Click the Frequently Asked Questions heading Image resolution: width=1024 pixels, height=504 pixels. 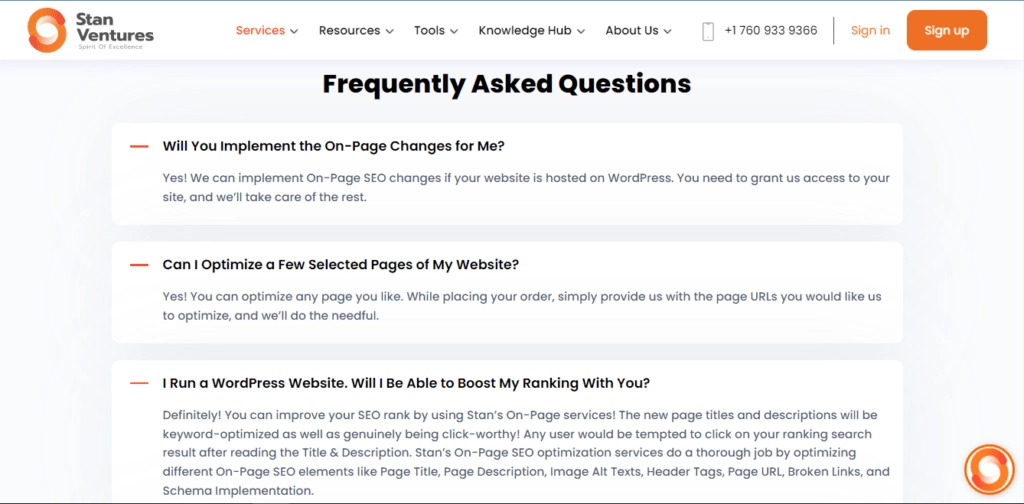click(x=507, y=84)
